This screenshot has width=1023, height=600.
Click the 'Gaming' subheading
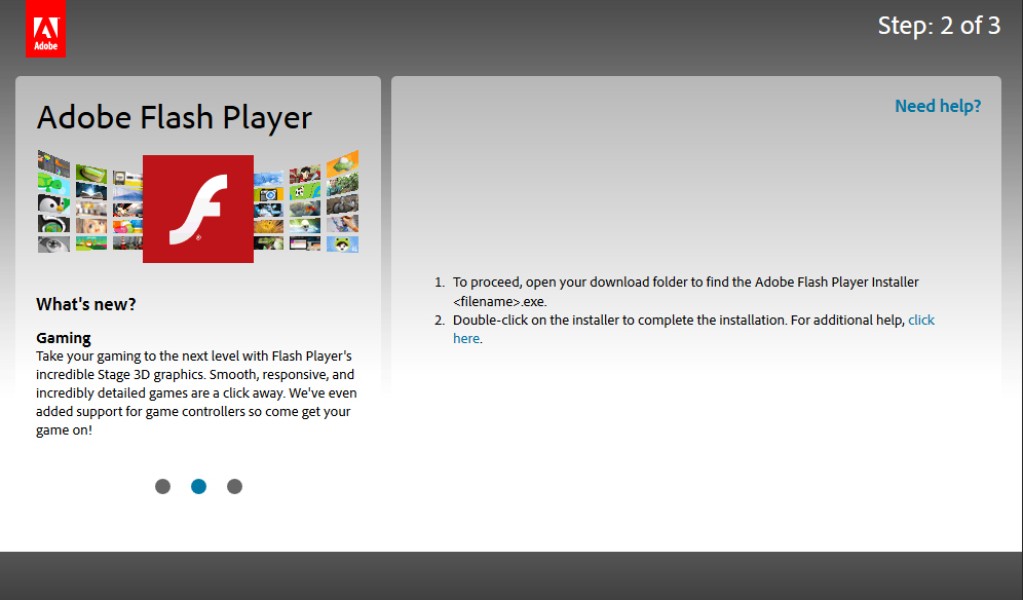coord(63,338)
